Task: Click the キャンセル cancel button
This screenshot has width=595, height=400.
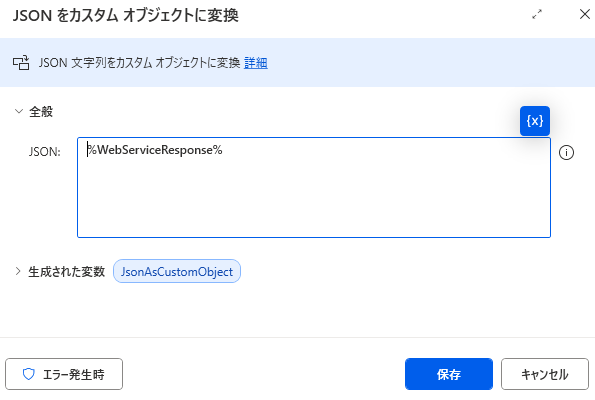Action: pyautogui.click(x=545, y=374)
